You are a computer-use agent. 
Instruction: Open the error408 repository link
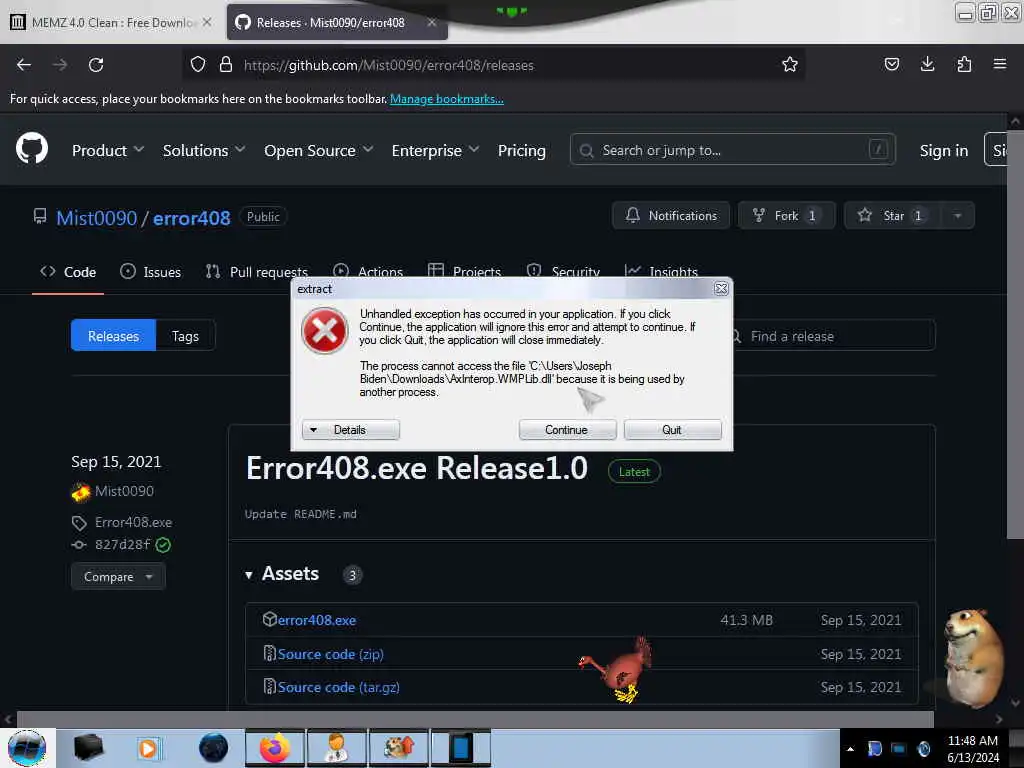point(191,217)
